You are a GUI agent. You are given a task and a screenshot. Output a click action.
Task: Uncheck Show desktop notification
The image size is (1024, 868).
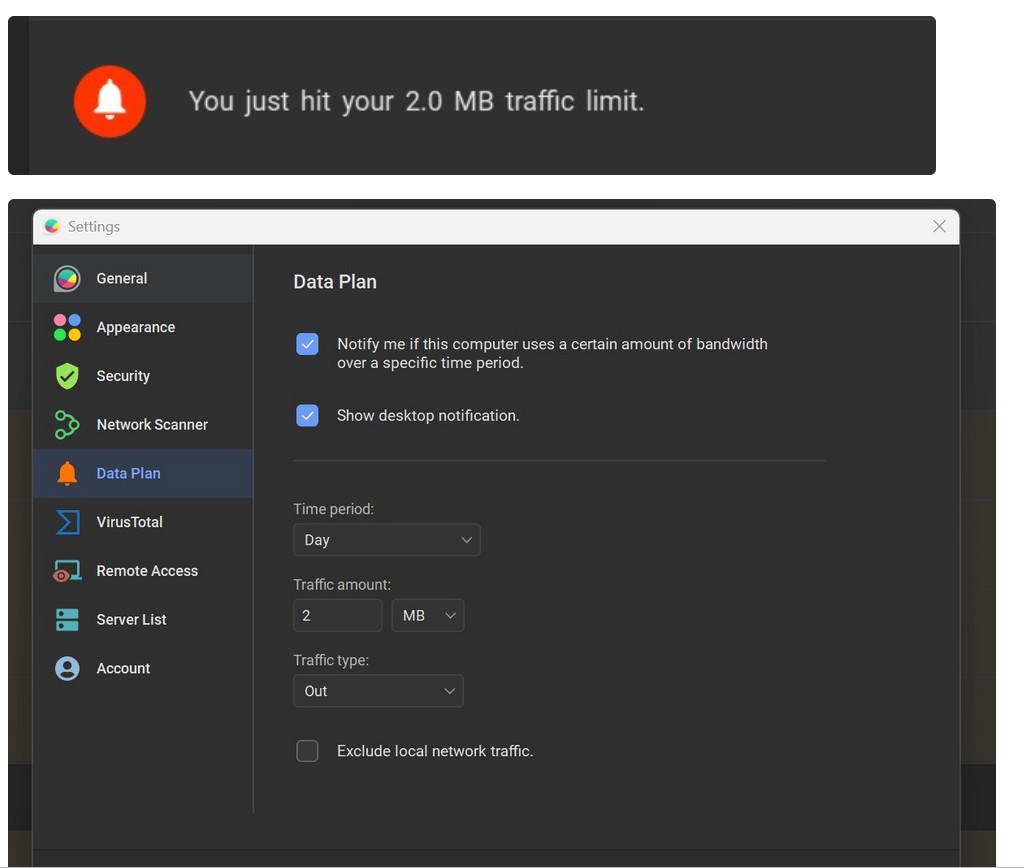[307, 415]
